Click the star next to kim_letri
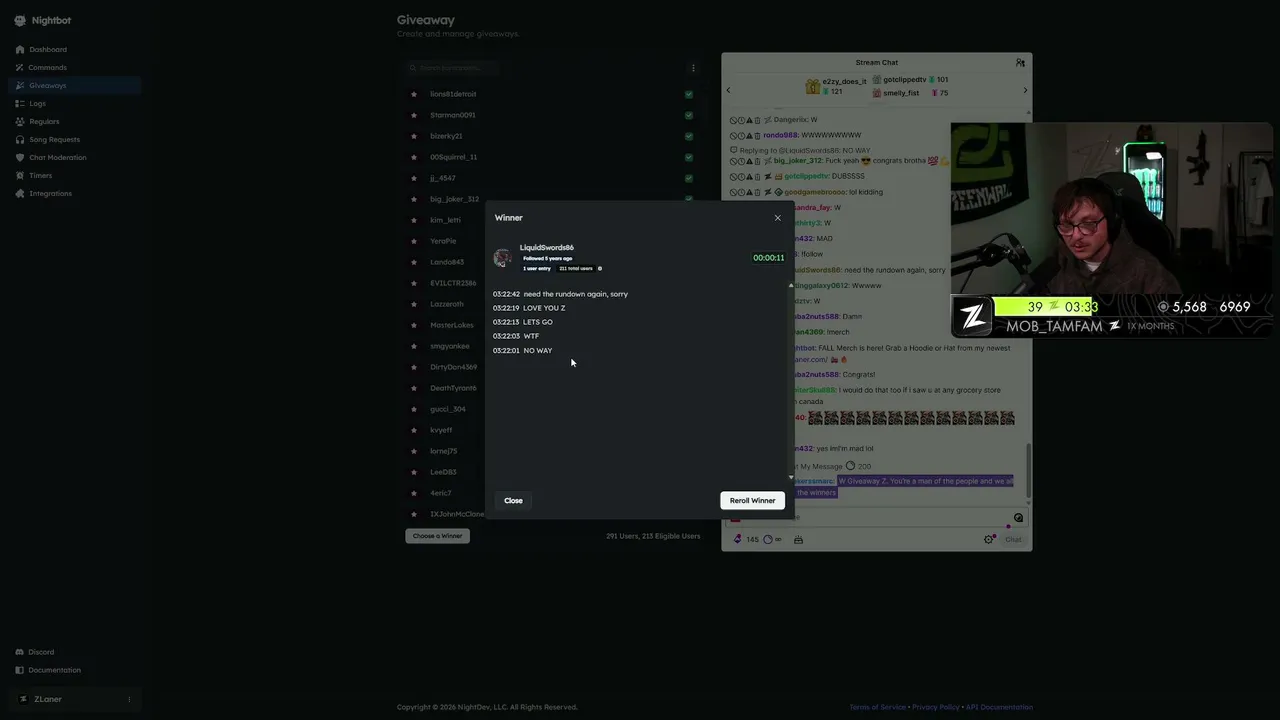Screen dimensions: 1280x720 tap(414, 220)
